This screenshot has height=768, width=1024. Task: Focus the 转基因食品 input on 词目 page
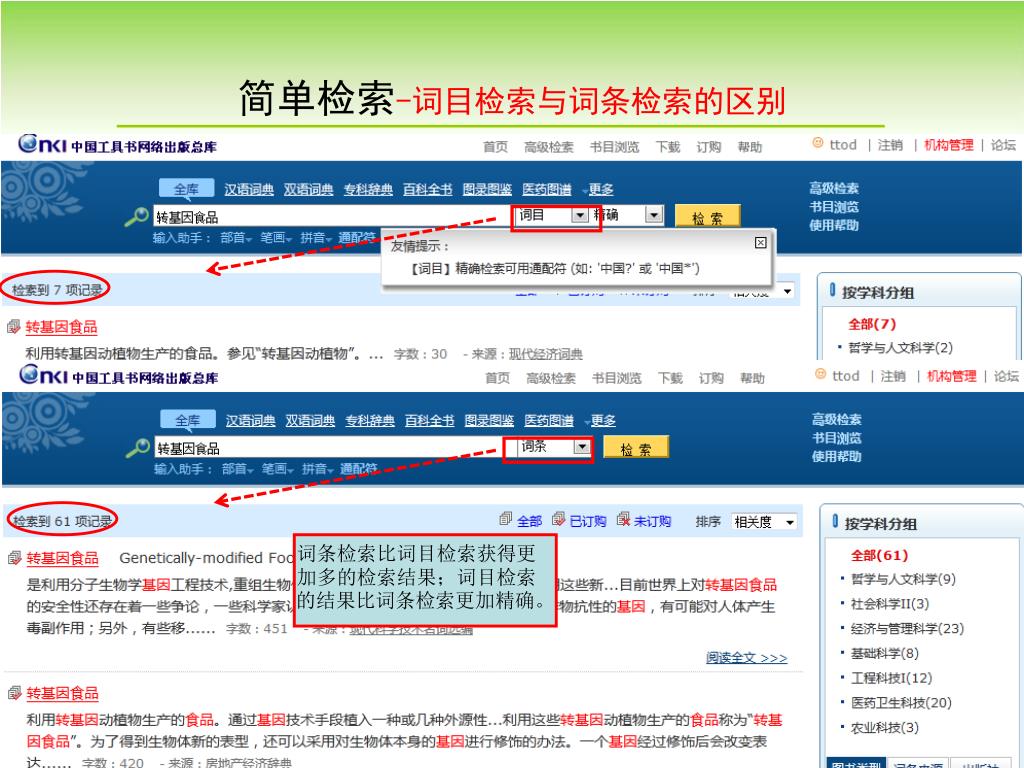click(x=333, y=216)
